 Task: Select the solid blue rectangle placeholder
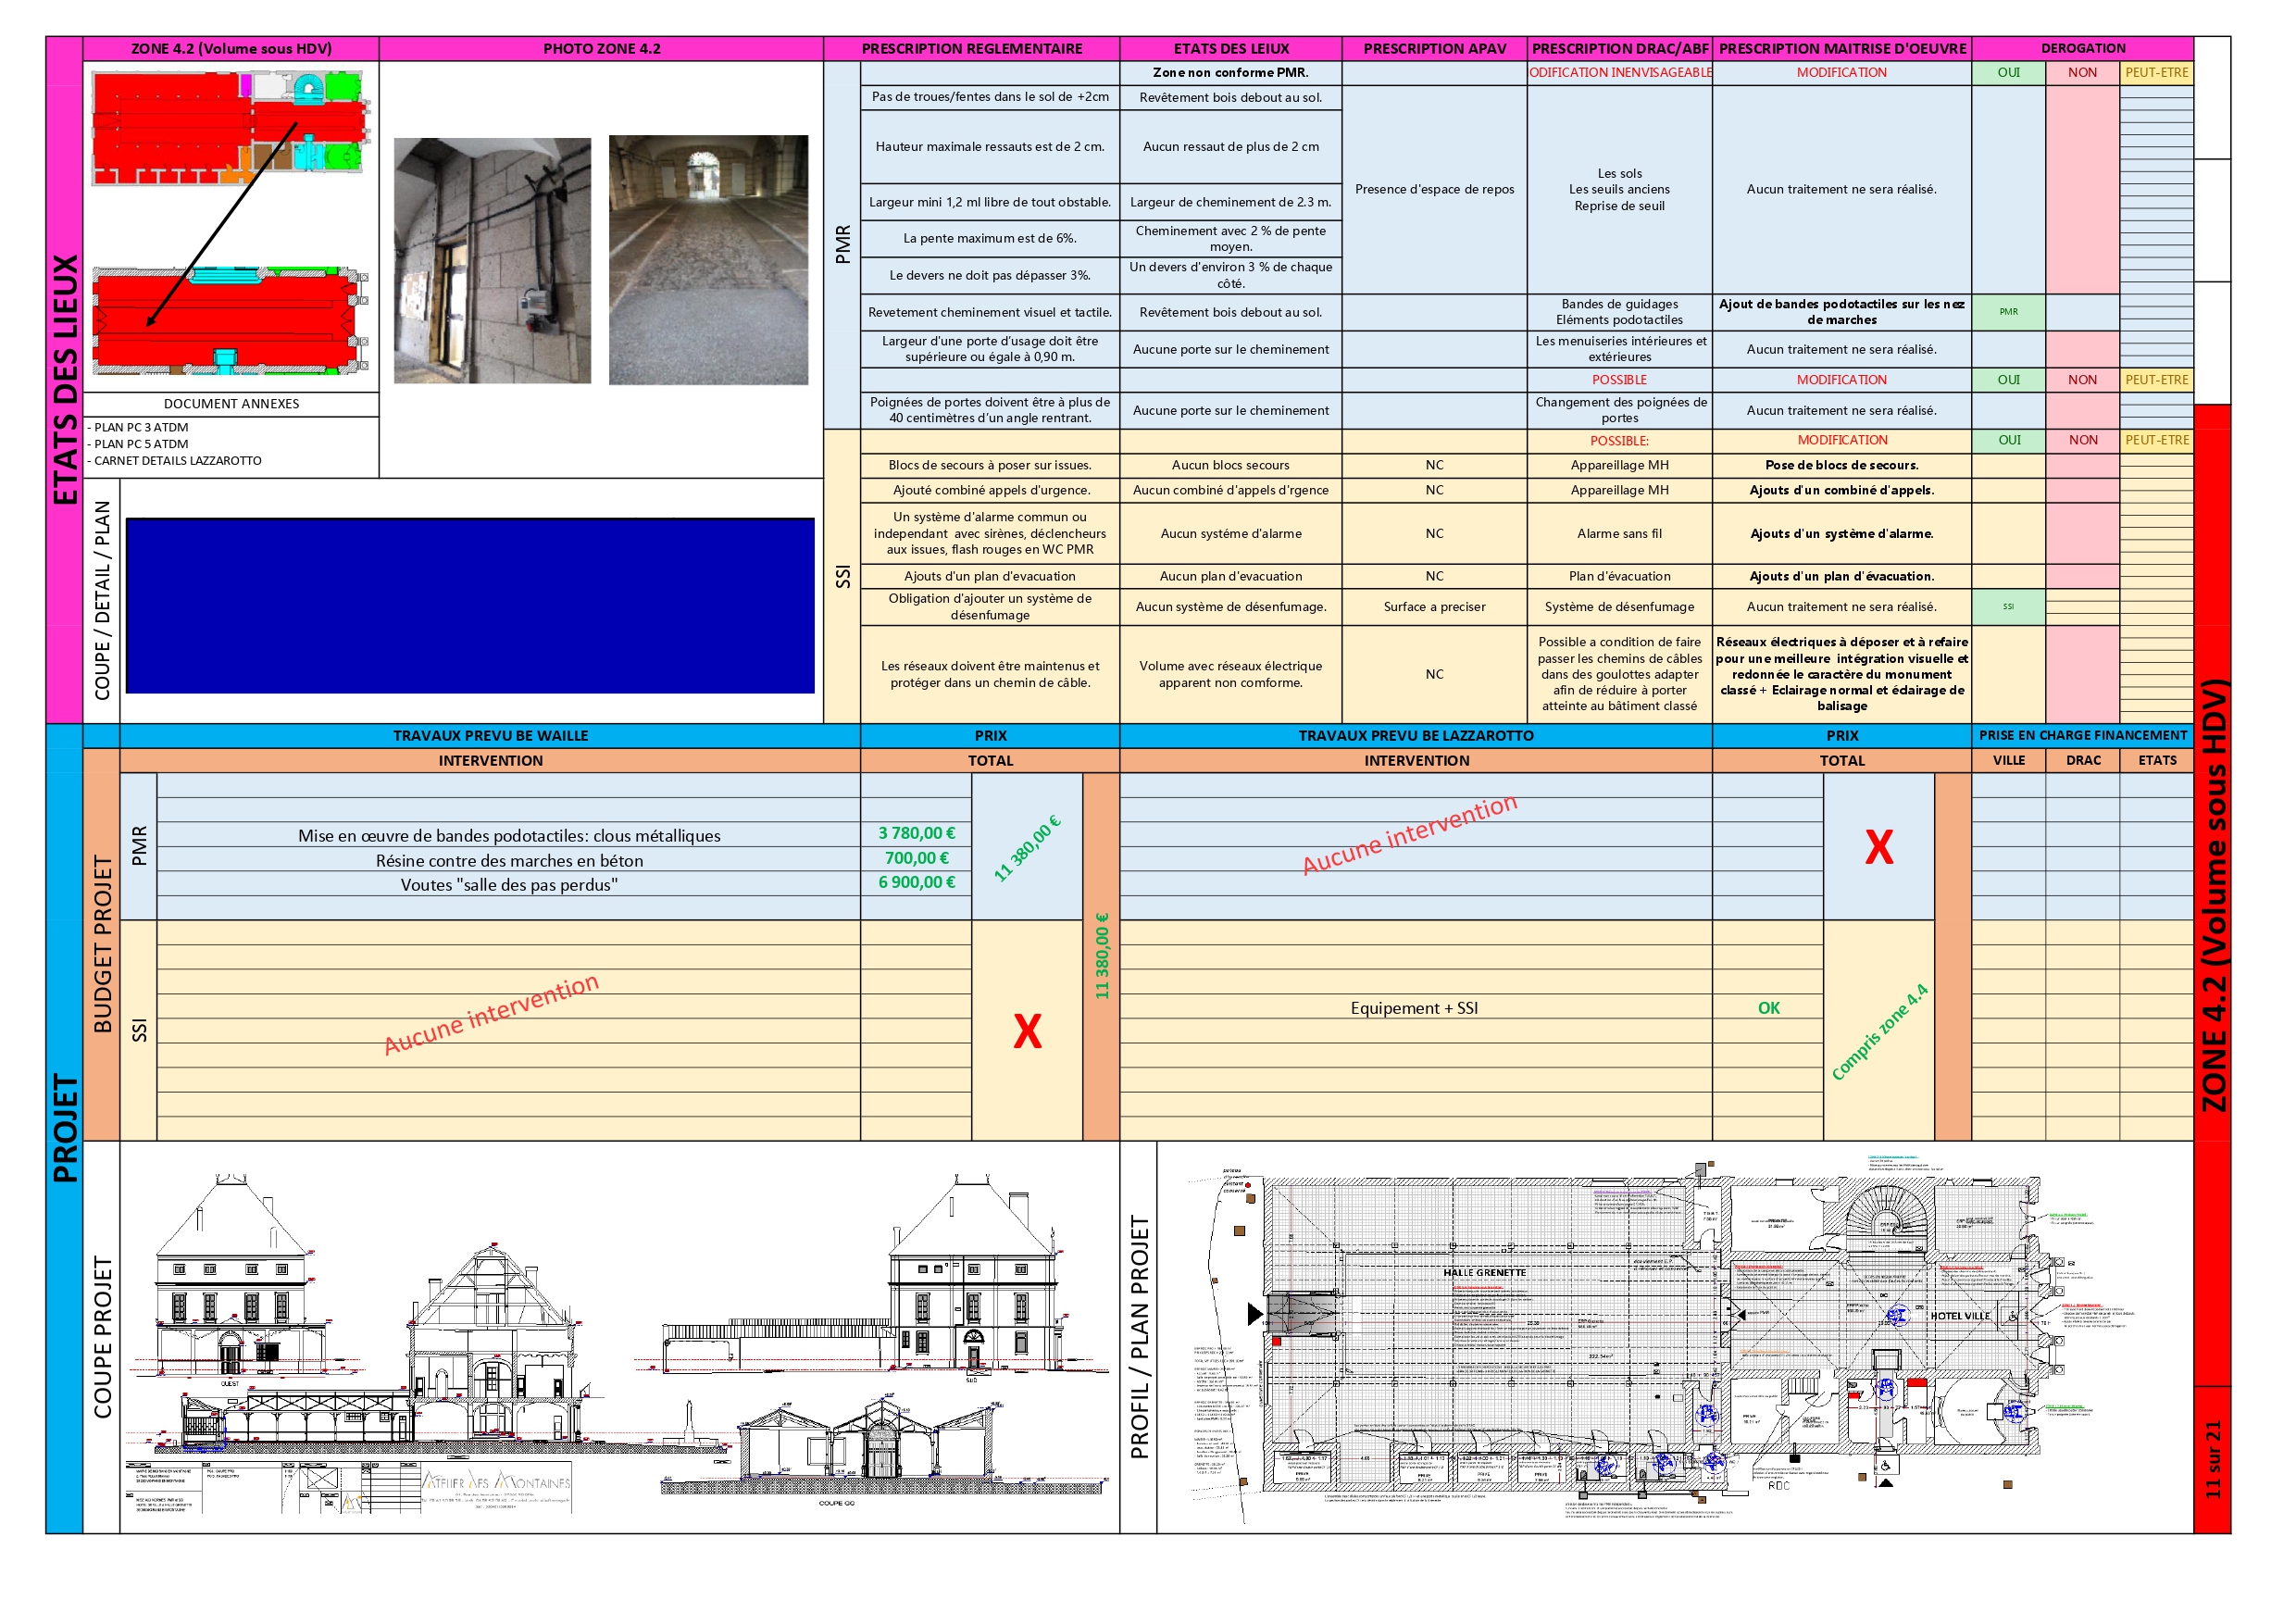(x=470, y=605)
